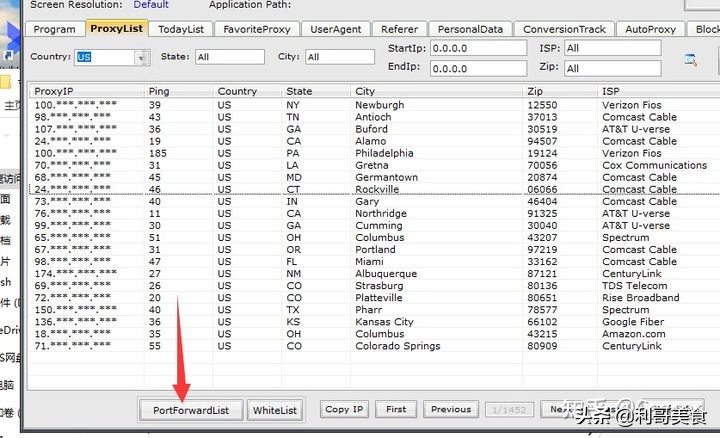
Task: Click the EndIp input field
Action: pos(478,69)
